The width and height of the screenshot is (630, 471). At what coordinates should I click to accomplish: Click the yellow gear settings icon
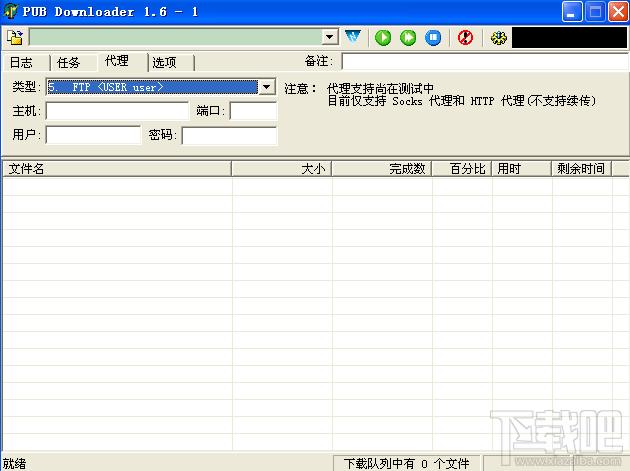coord(498,38)
